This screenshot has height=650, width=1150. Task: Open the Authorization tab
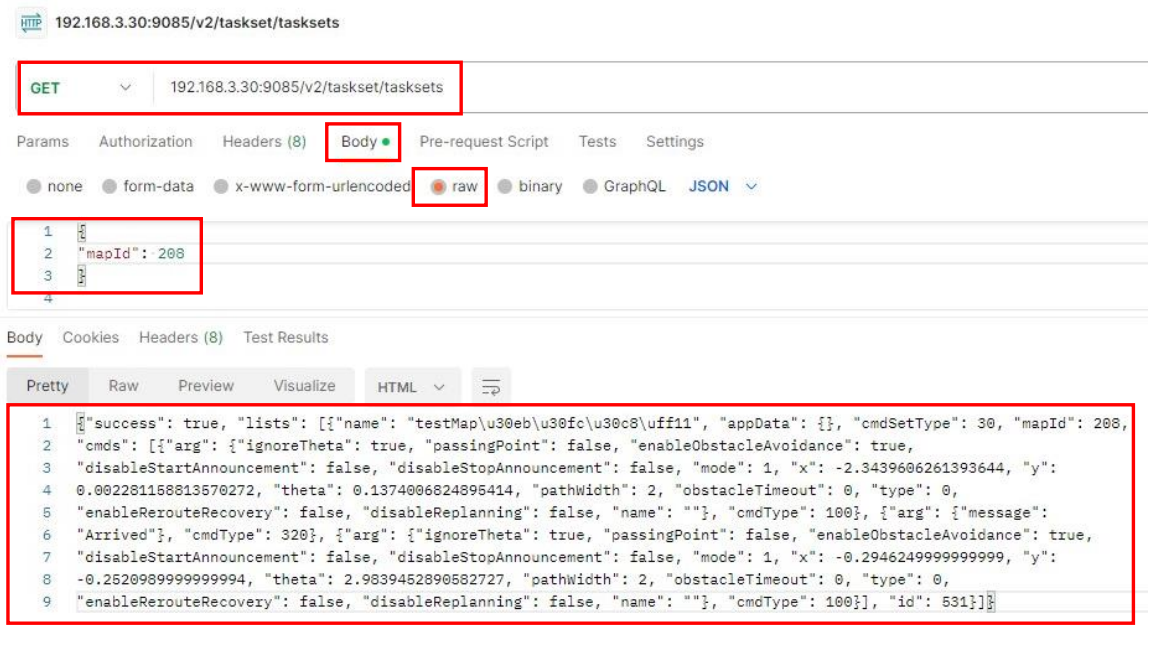(145, 142)
